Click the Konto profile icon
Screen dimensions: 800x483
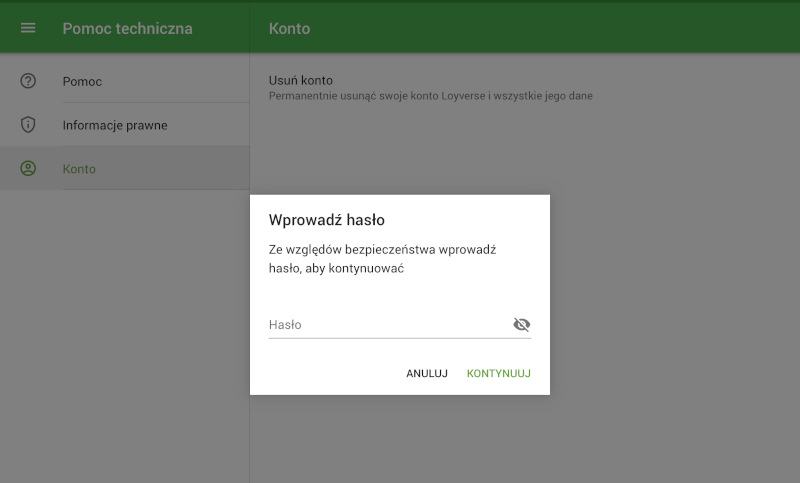click(28, 168)
